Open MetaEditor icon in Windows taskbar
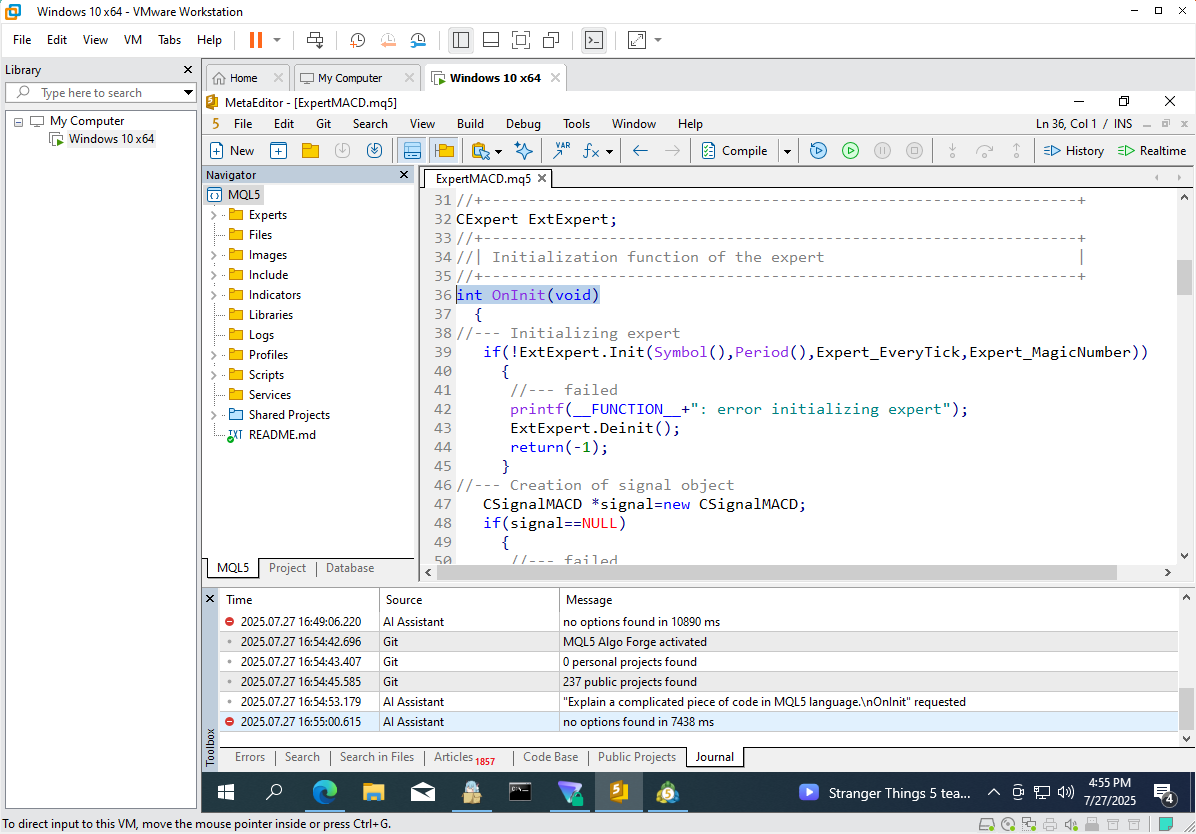The image size is (1196, 834). [x=618, y=793]
